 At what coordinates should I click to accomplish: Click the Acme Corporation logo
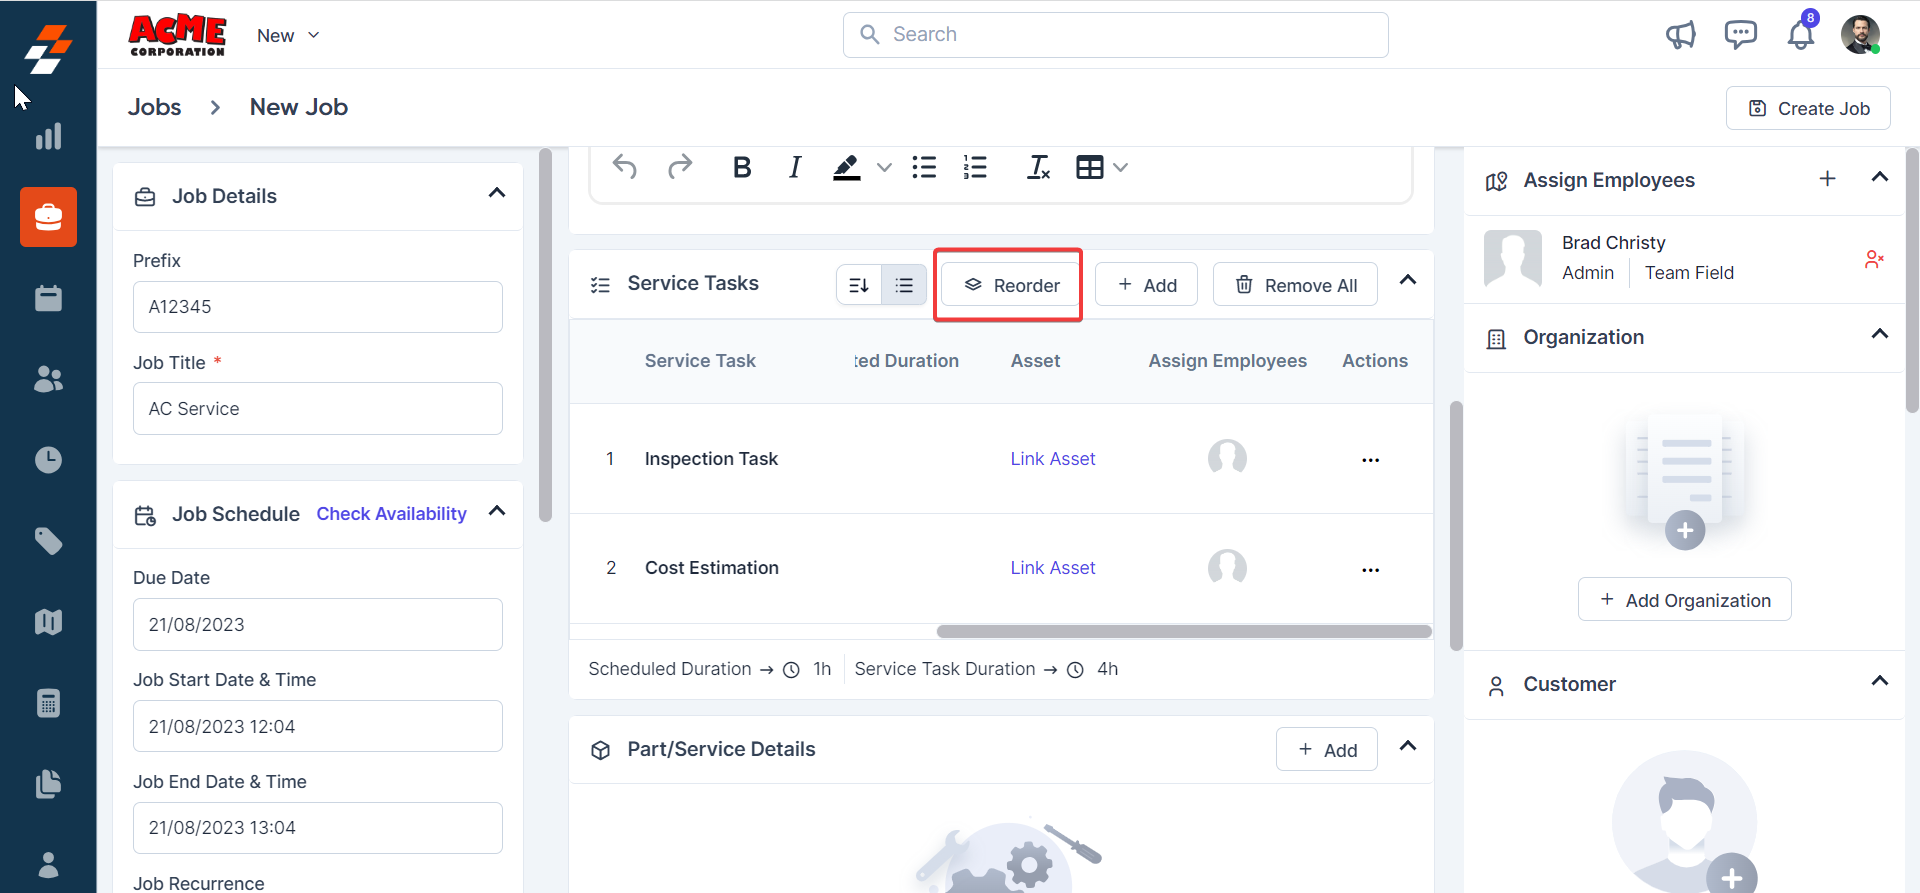178,35
